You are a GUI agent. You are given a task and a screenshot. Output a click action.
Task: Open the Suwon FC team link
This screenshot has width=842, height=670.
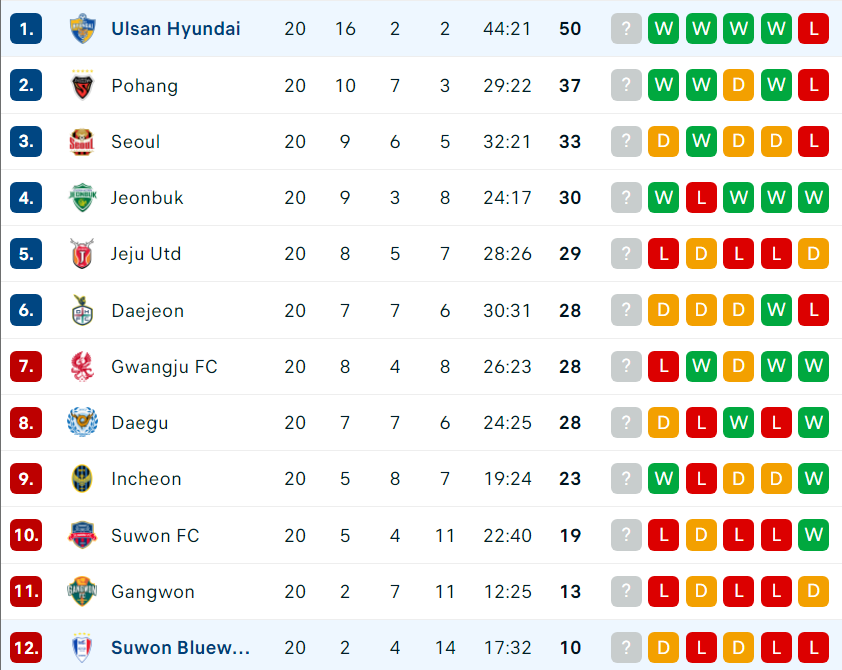pos(155,535)
